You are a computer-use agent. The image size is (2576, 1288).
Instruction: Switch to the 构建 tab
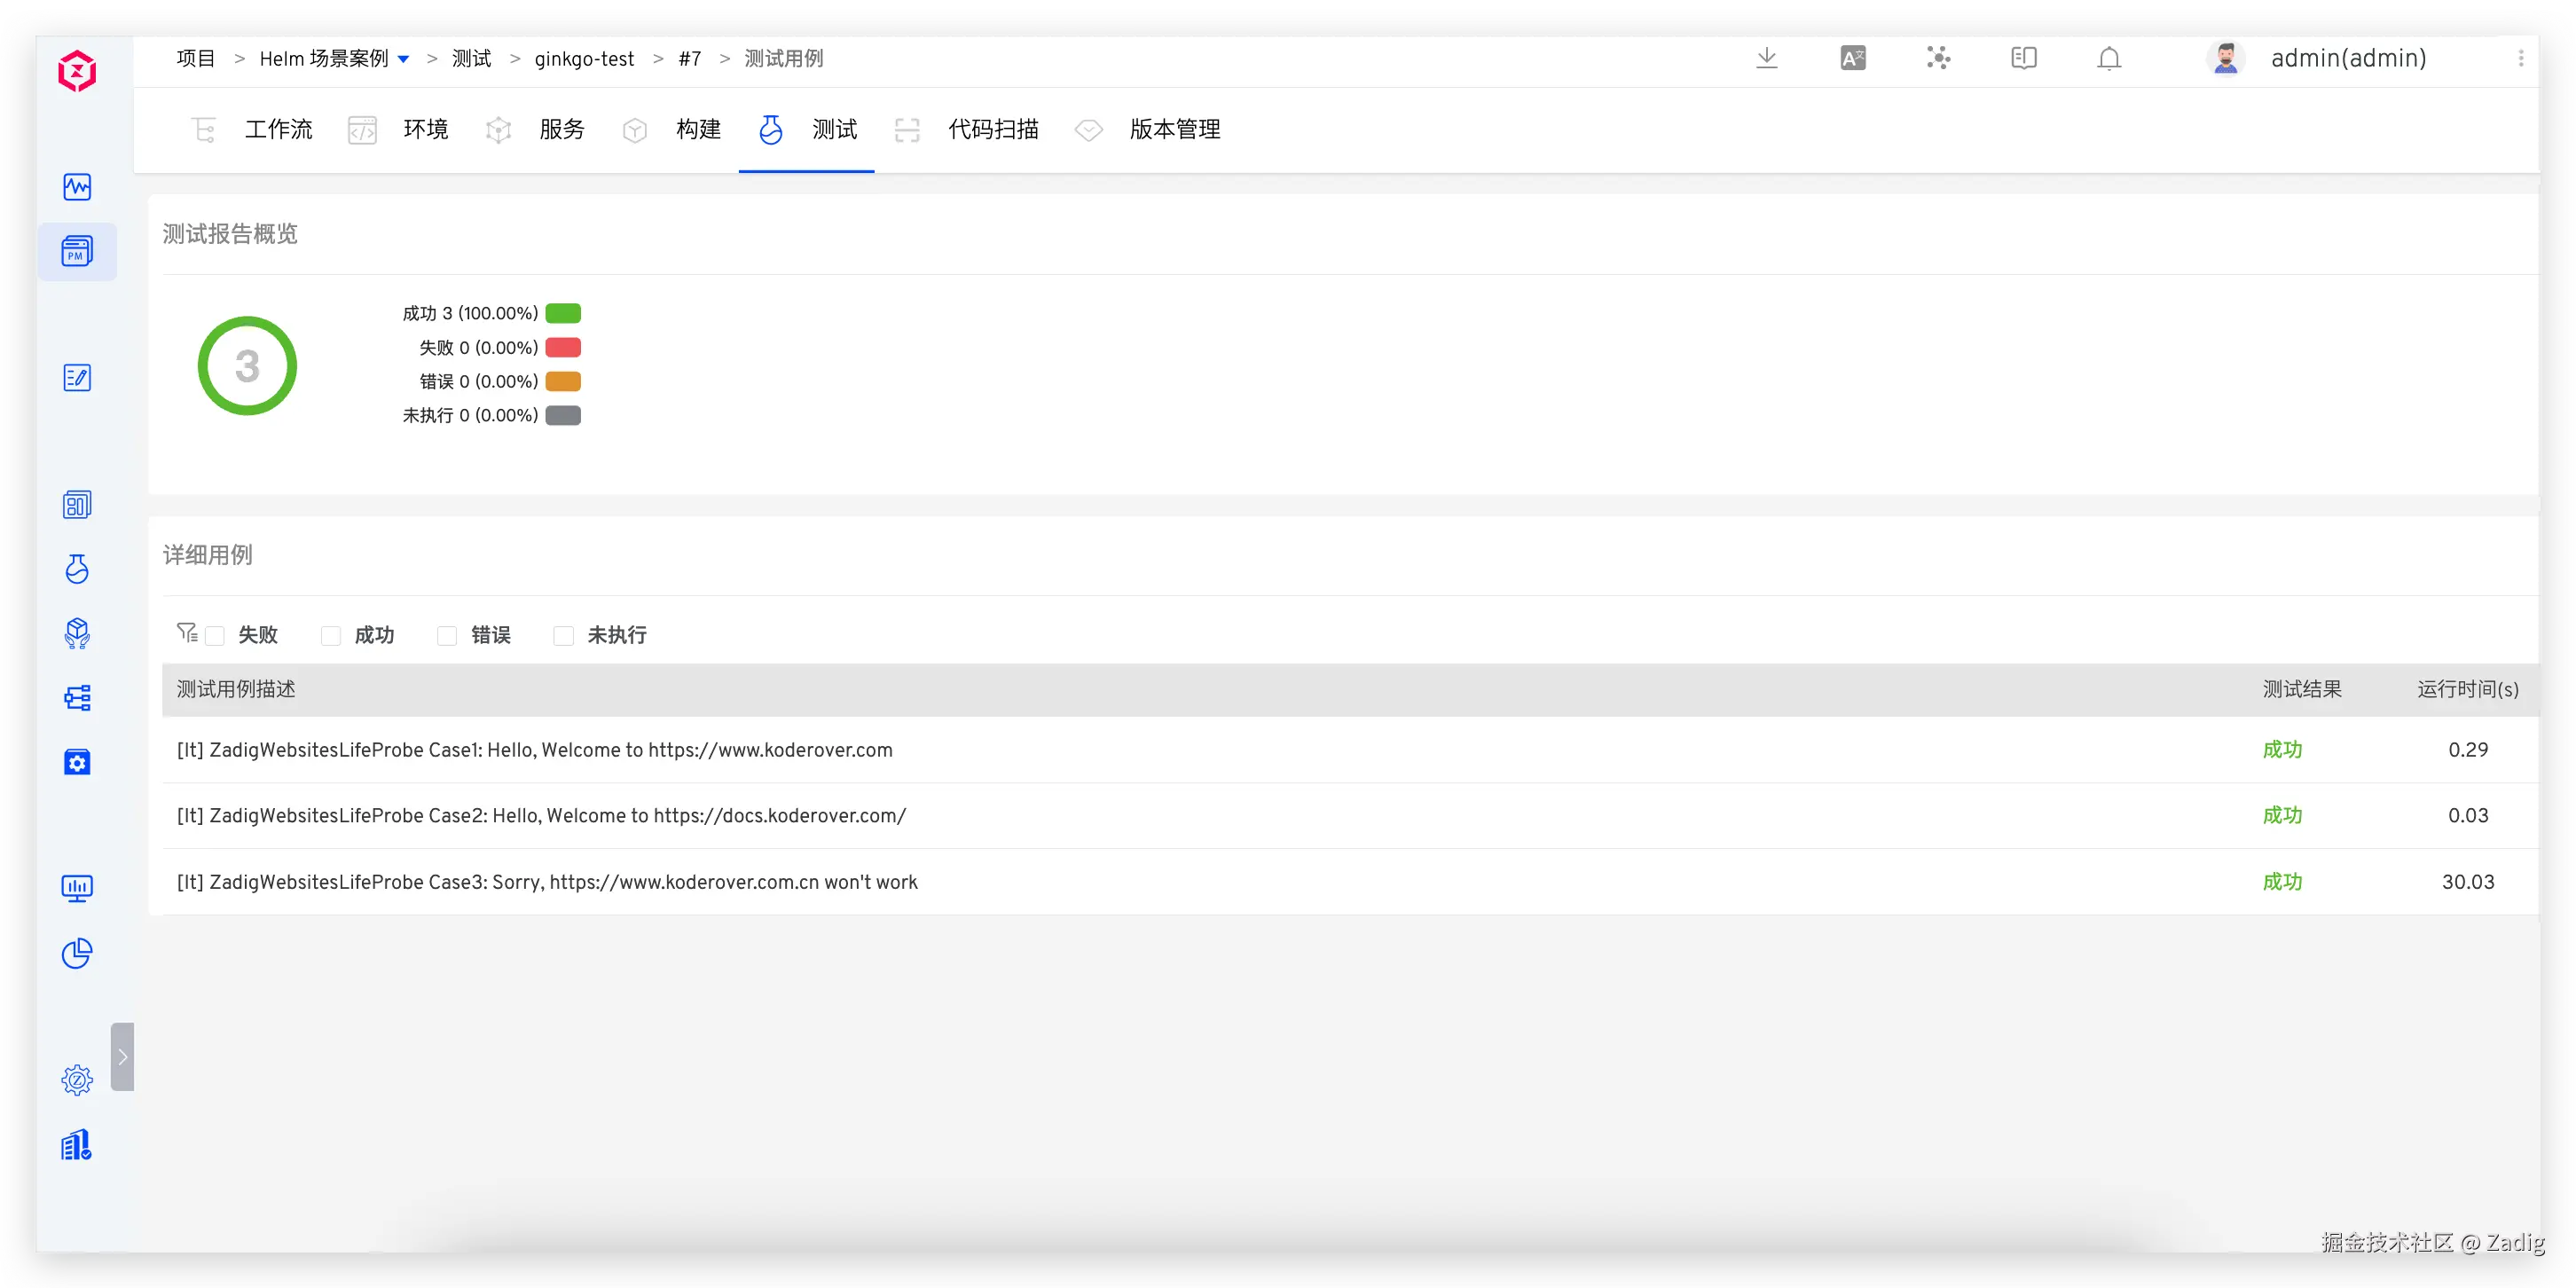(698, 129)
